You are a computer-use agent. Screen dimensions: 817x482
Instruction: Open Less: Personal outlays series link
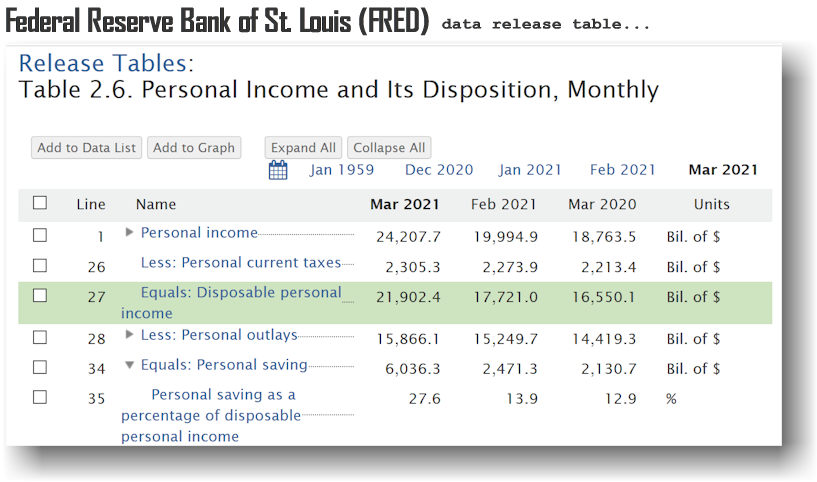click(x=219, y=335)
